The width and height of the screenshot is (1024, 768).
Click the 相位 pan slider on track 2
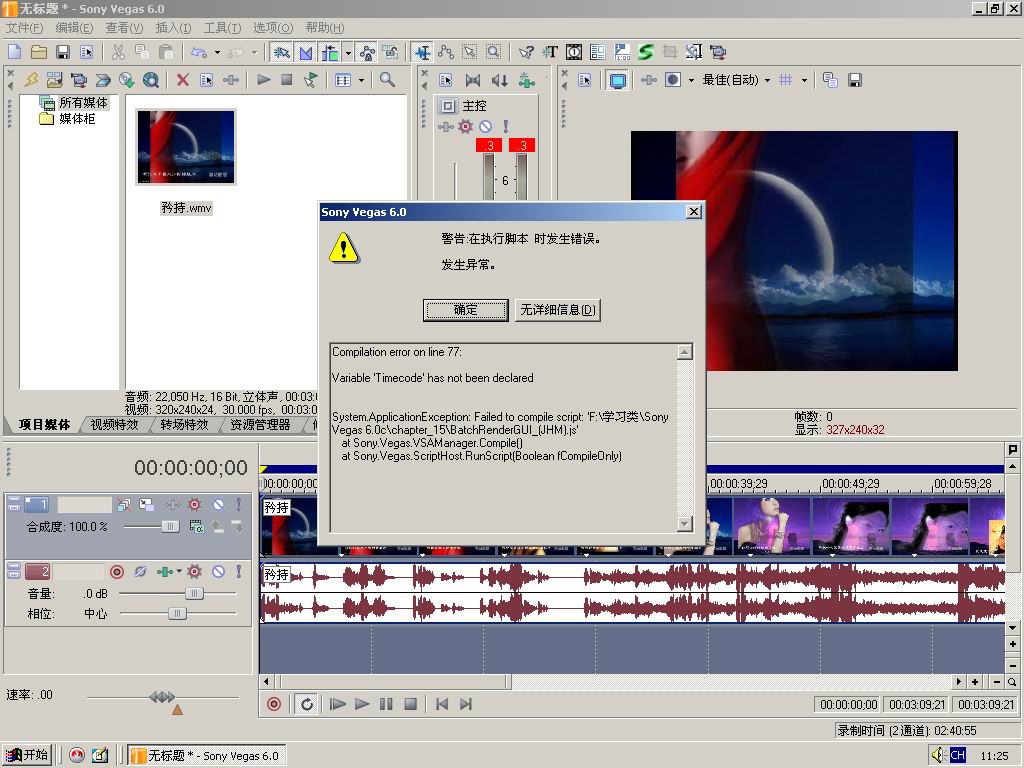177,614
